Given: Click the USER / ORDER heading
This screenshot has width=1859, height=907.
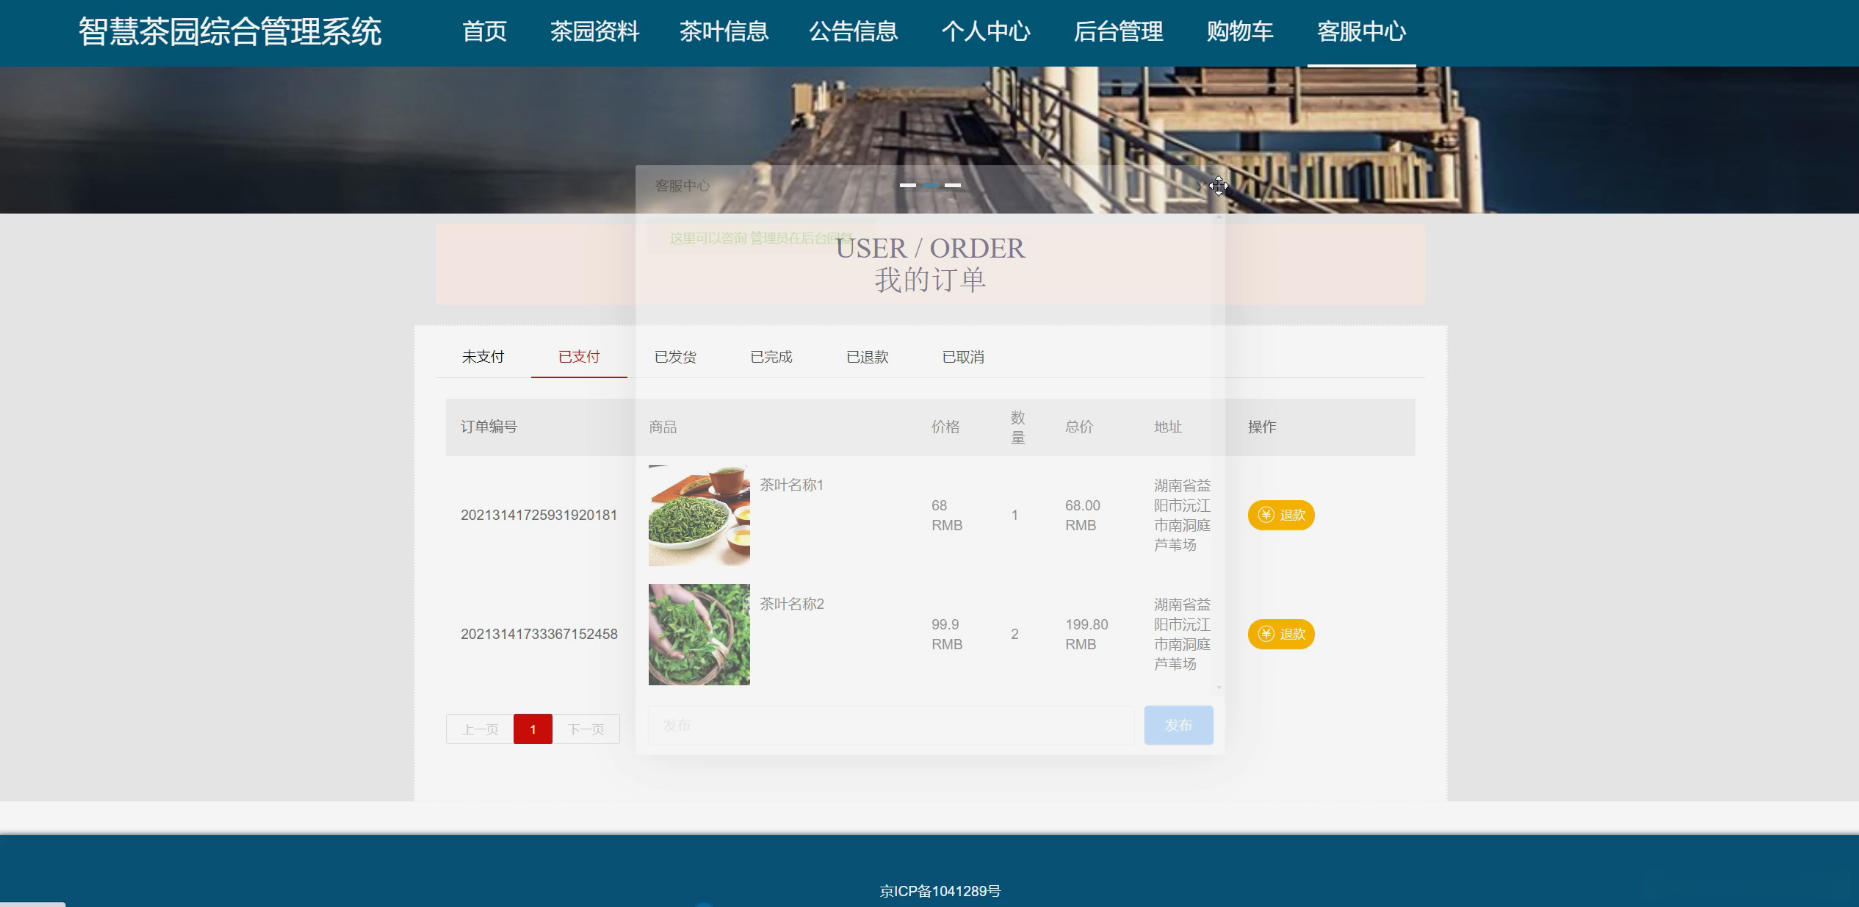Looking at the screenshot, I should pyautogui.click(x=930, y=248).
